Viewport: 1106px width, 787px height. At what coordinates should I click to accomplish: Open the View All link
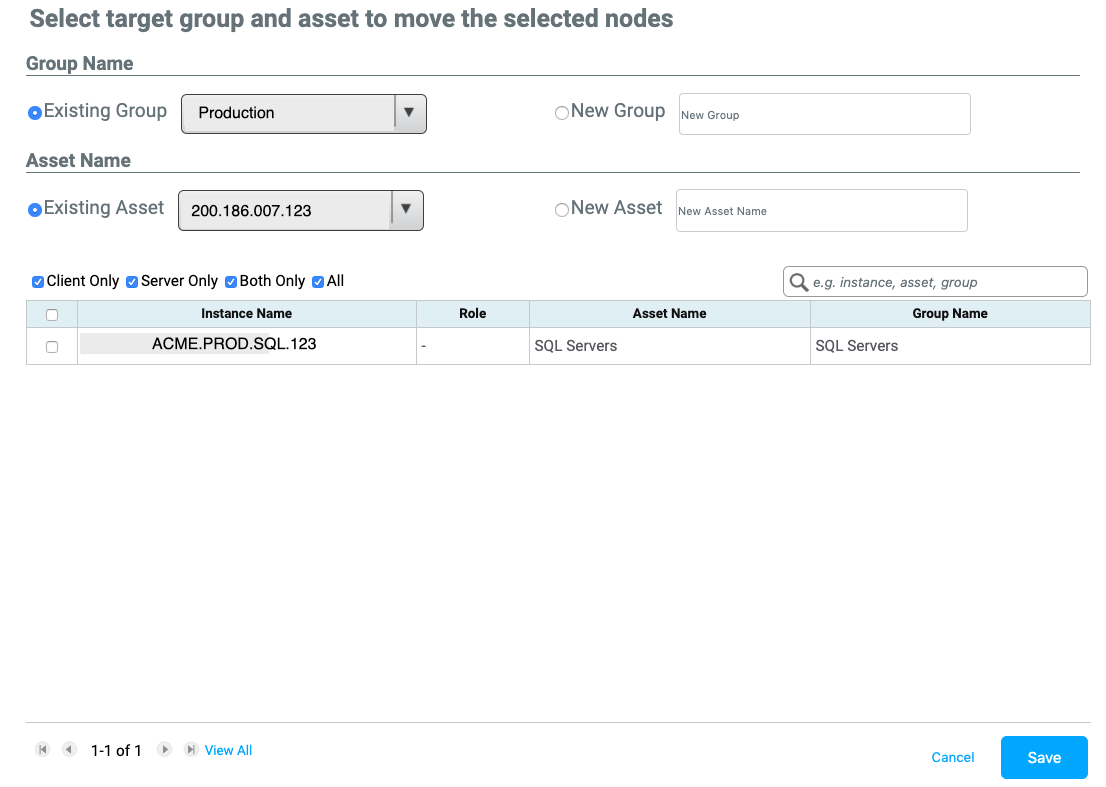[x=228, y=750]
